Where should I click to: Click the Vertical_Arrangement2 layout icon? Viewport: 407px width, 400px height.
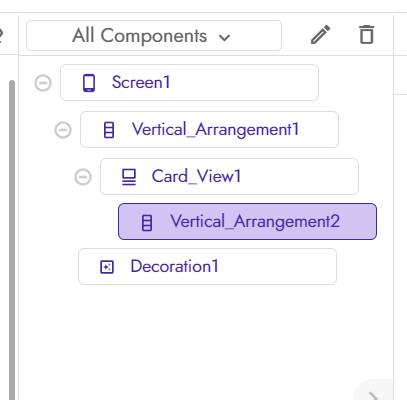click(x=147, y=223)
